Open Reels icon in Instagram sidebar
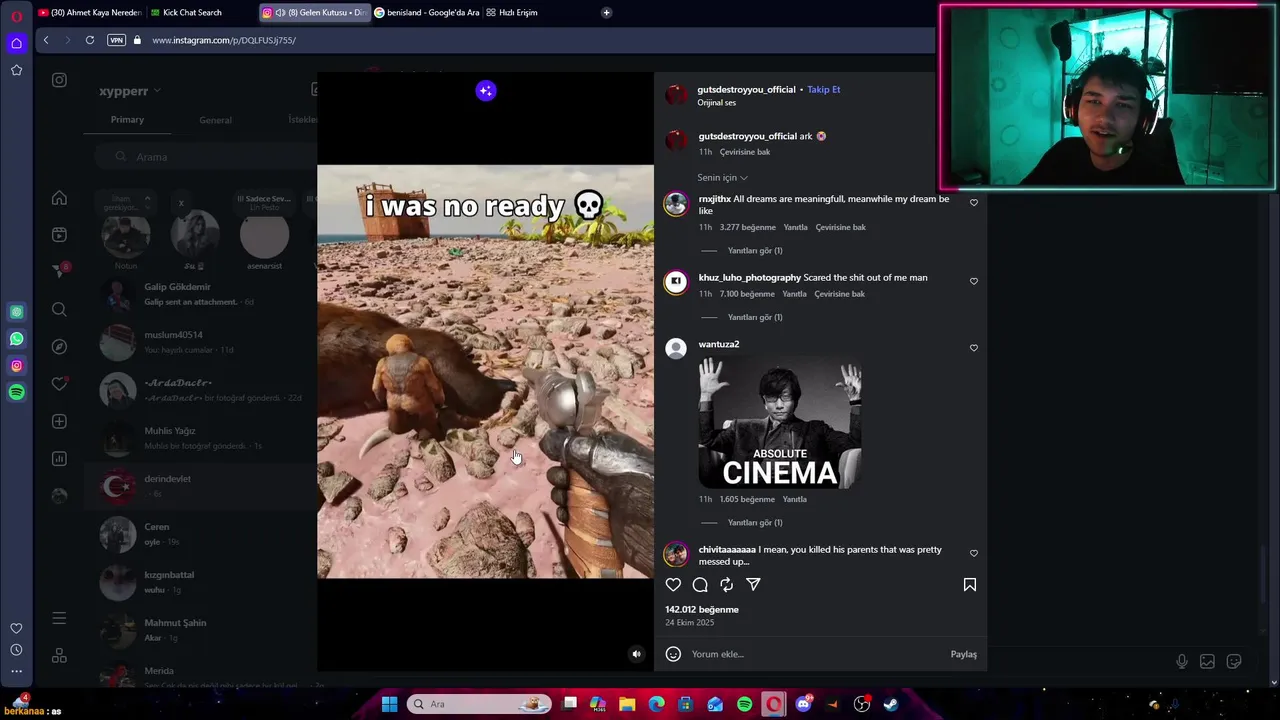Screen dimensions: 1280x720 click(59, 235)
